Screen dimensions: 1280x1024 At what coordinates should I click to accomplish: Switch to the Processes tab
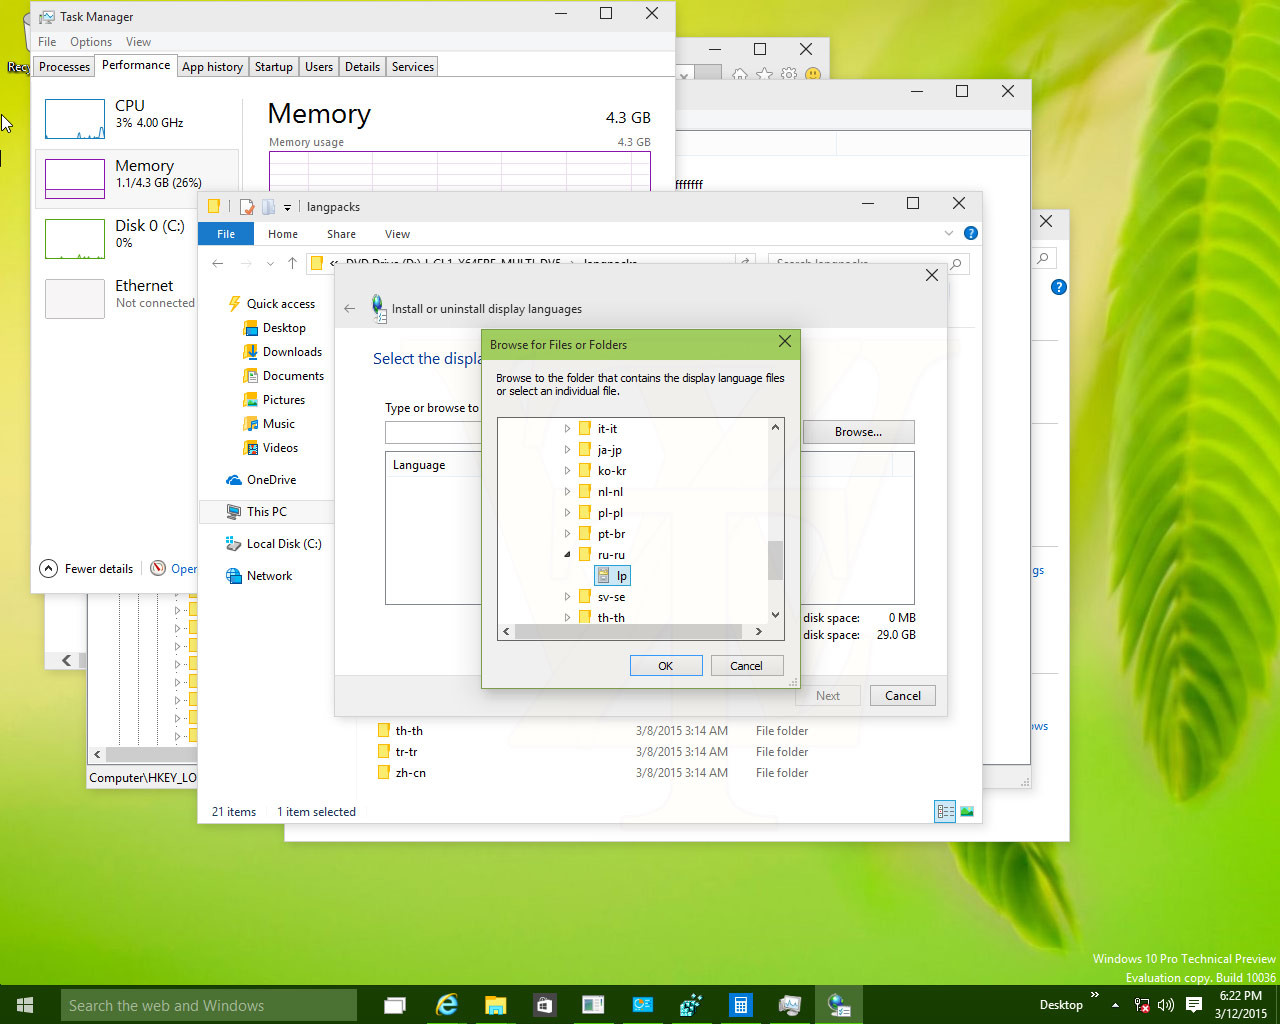point(64,67)
